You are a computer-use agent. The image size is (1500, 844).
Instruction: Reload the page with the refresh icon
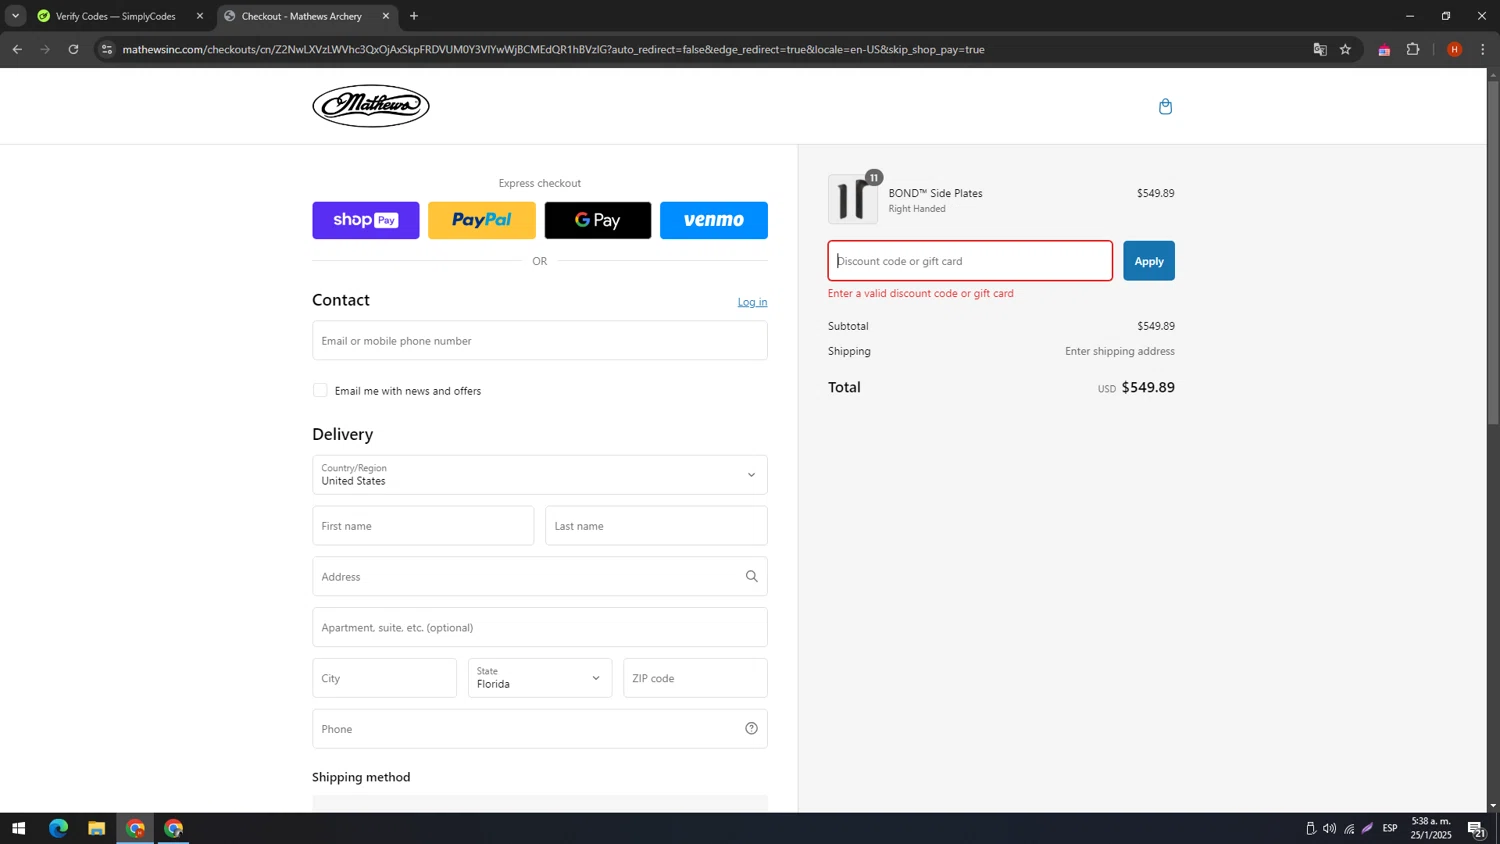click(x=73, y=49)
